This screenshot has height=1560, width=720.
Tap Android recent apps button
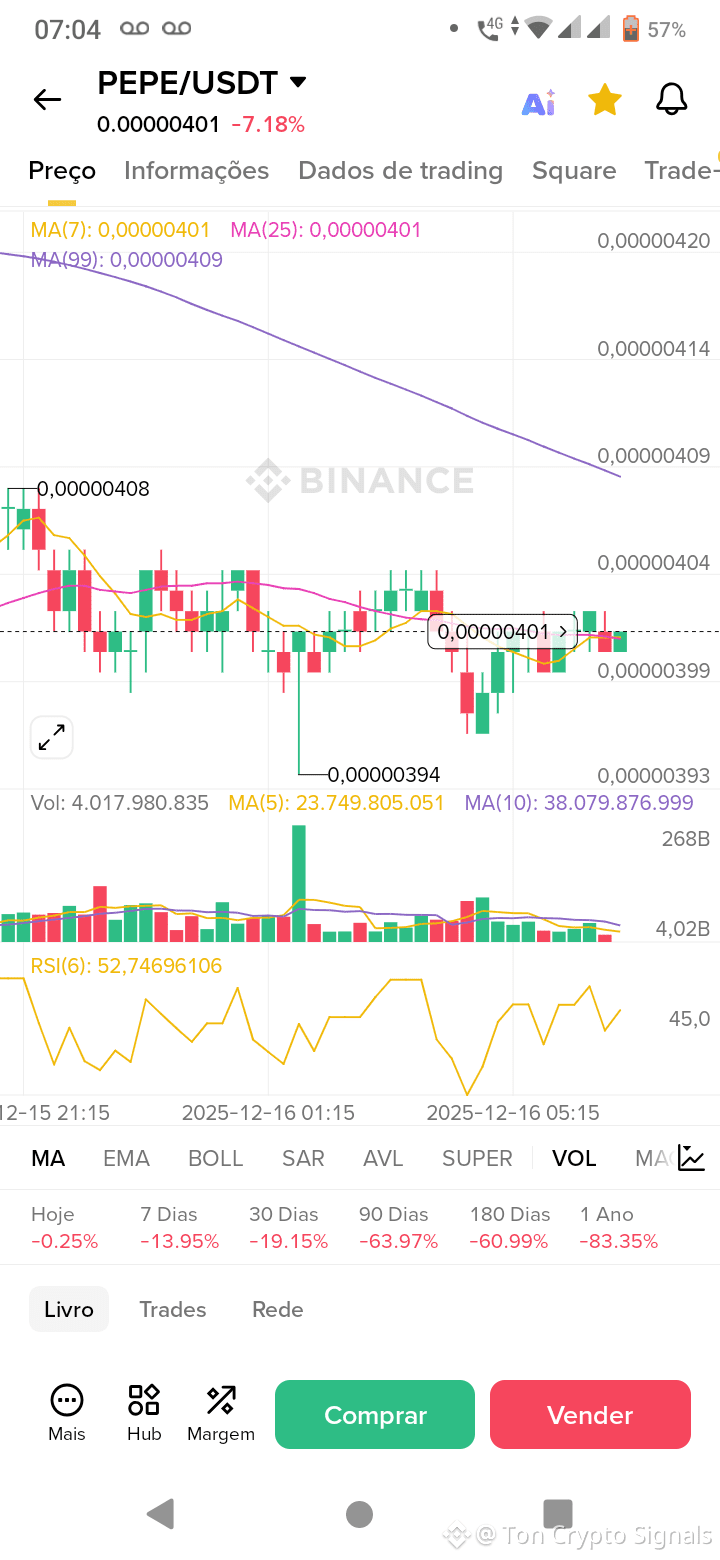(x=557, y=1514)
